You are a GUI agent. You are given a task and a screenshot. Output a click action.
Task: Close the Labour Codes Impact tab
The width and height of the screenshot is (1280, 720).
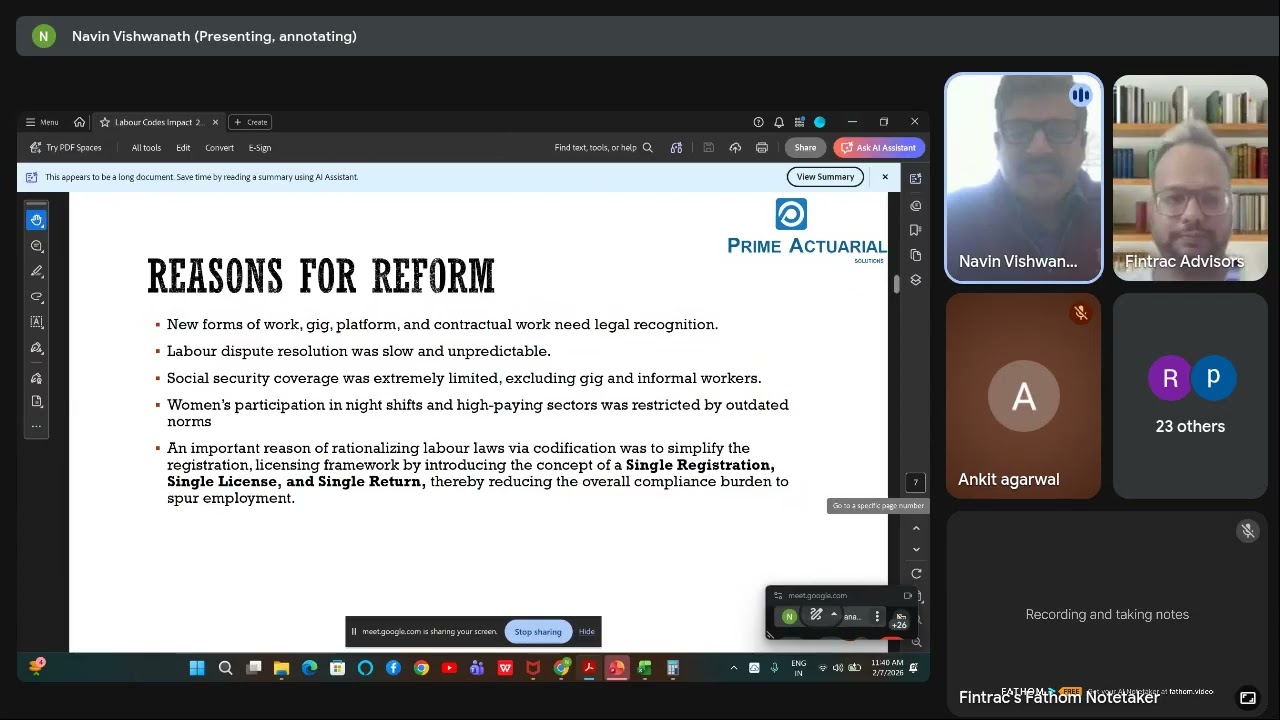point(215,122)
